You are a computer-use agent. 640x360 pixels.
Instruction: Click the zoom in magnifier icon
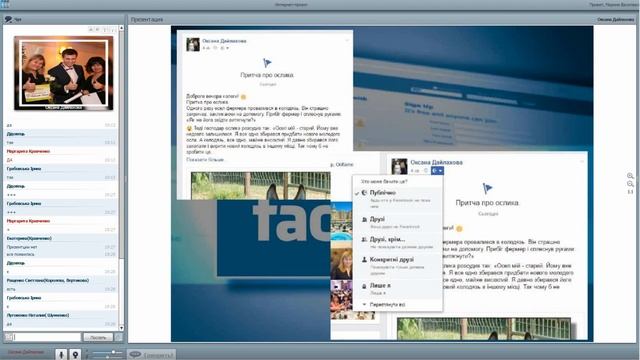coord(630,176)
